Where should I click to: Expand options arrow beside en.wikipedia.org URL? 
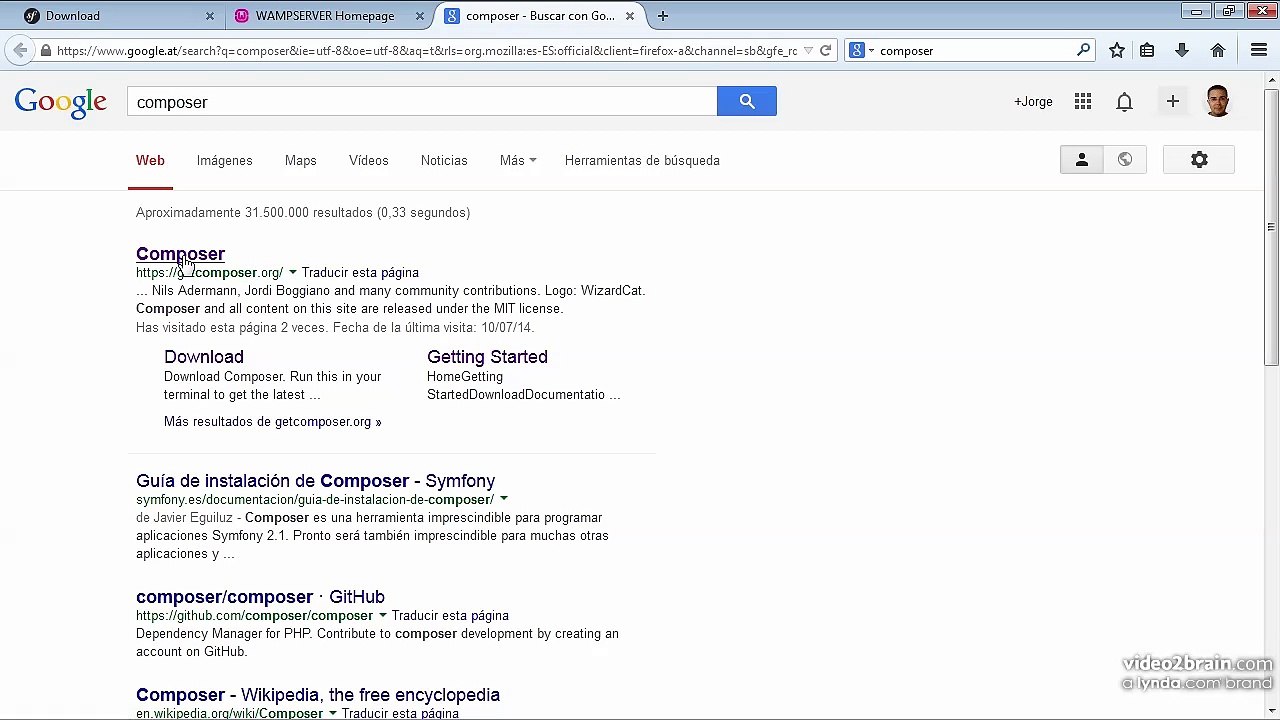pos(333,713)
